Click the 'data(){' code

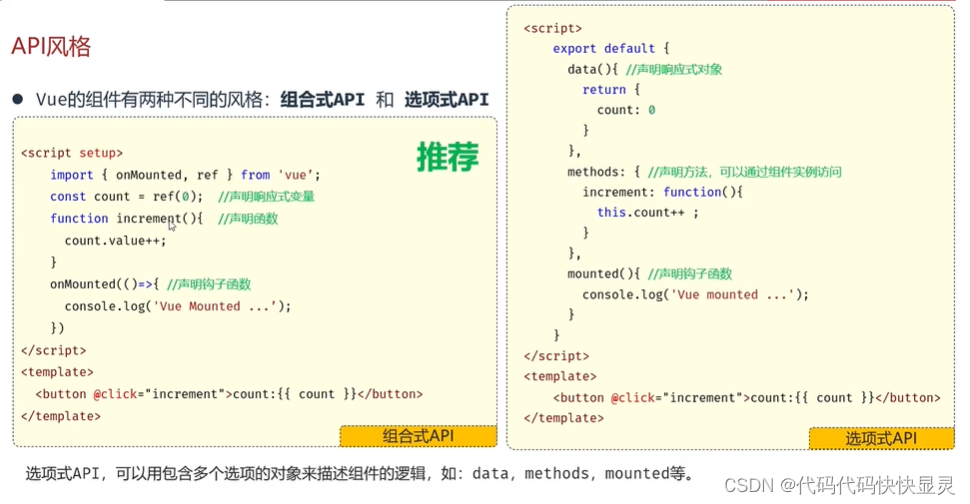(x=593, y=69)
